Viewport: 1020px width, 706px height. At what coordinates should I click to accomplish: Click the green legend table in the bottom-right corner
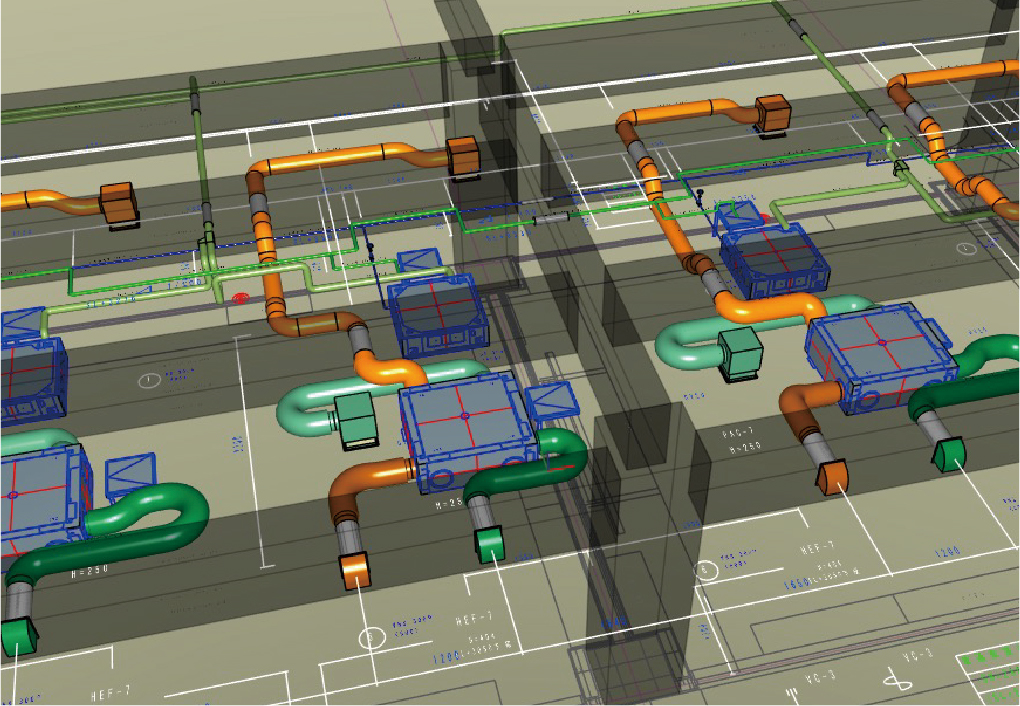tap(986, 674)
